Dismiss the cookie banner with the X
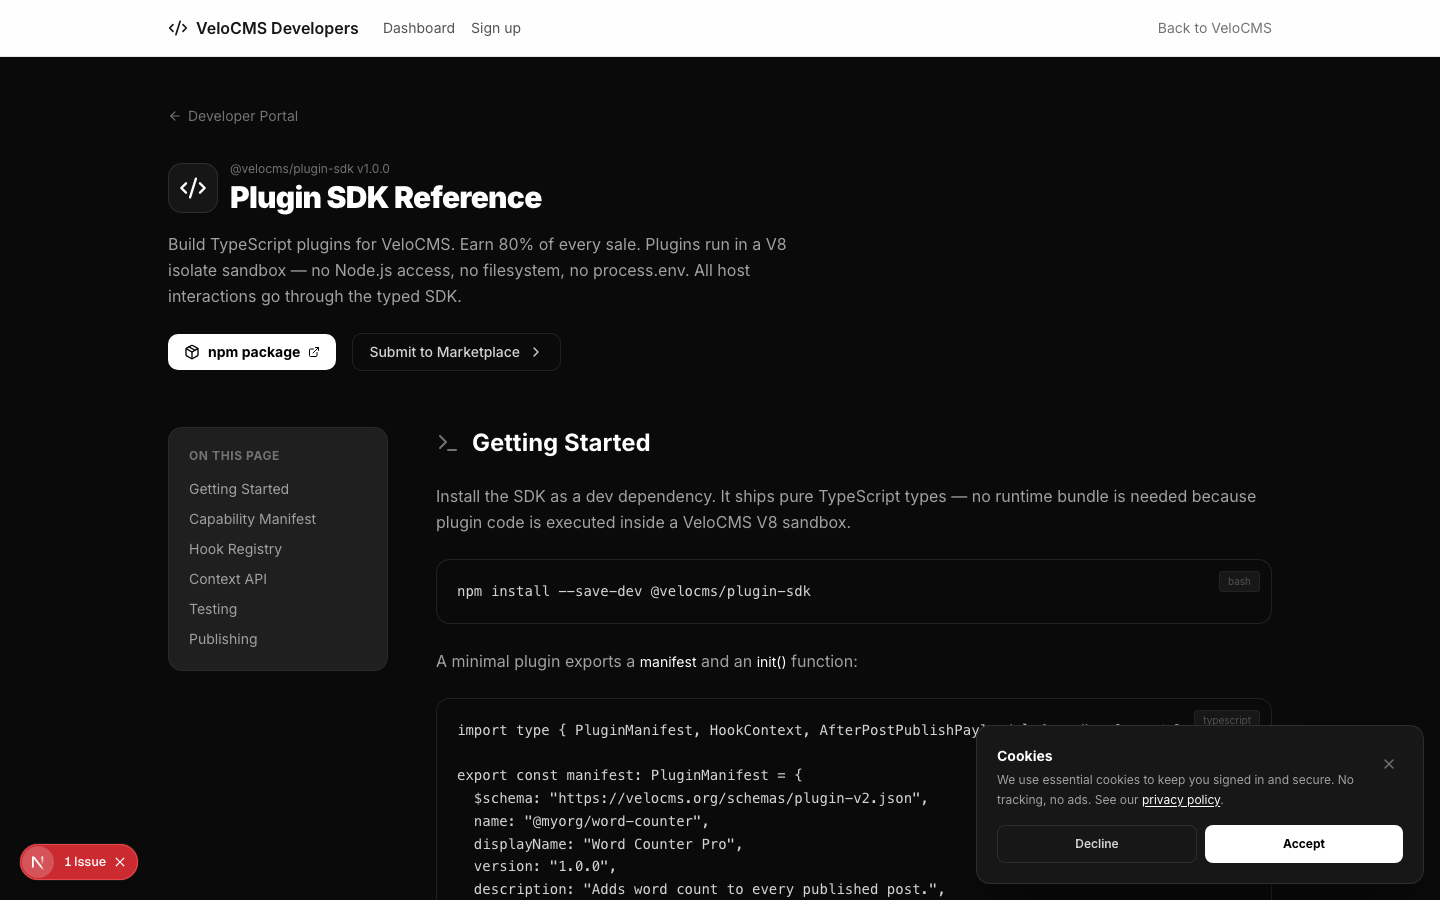 1389,764
